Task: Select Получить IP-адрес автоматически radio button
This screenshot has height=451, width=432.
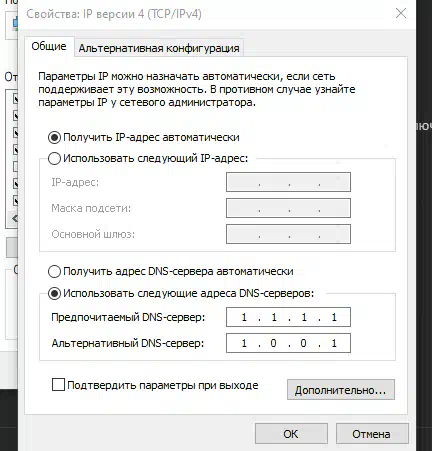Action: tap(54, 137)
